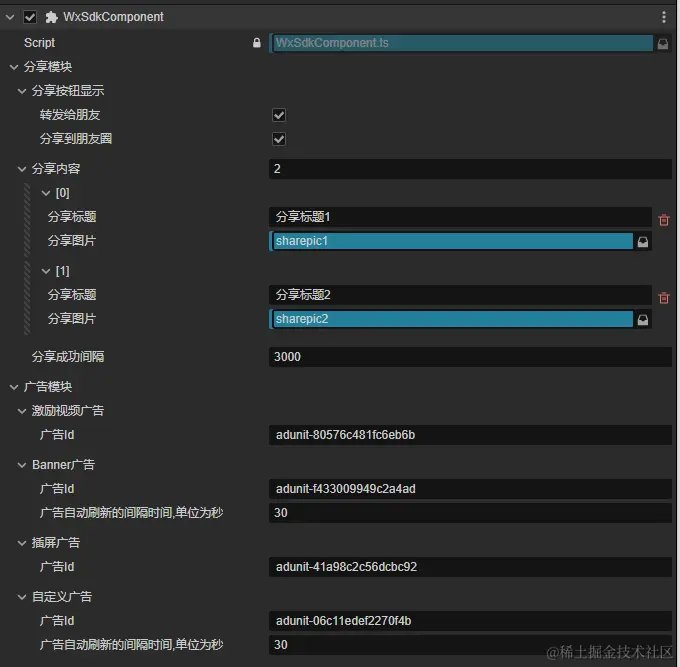Edit the Banner广告 refresh interval field
The image size is (680, 667).
tap(470, 513)
